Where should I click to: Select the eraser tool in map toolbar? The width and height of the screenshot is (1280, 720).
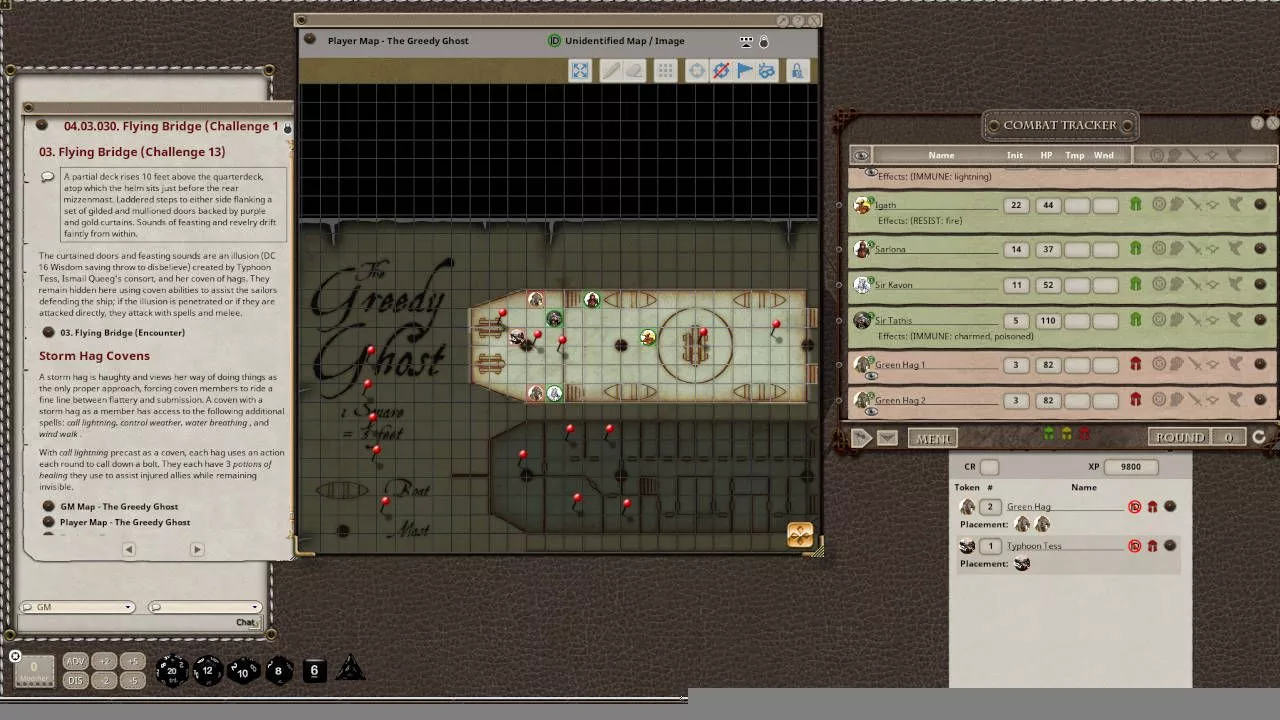(x=633, y=70)
